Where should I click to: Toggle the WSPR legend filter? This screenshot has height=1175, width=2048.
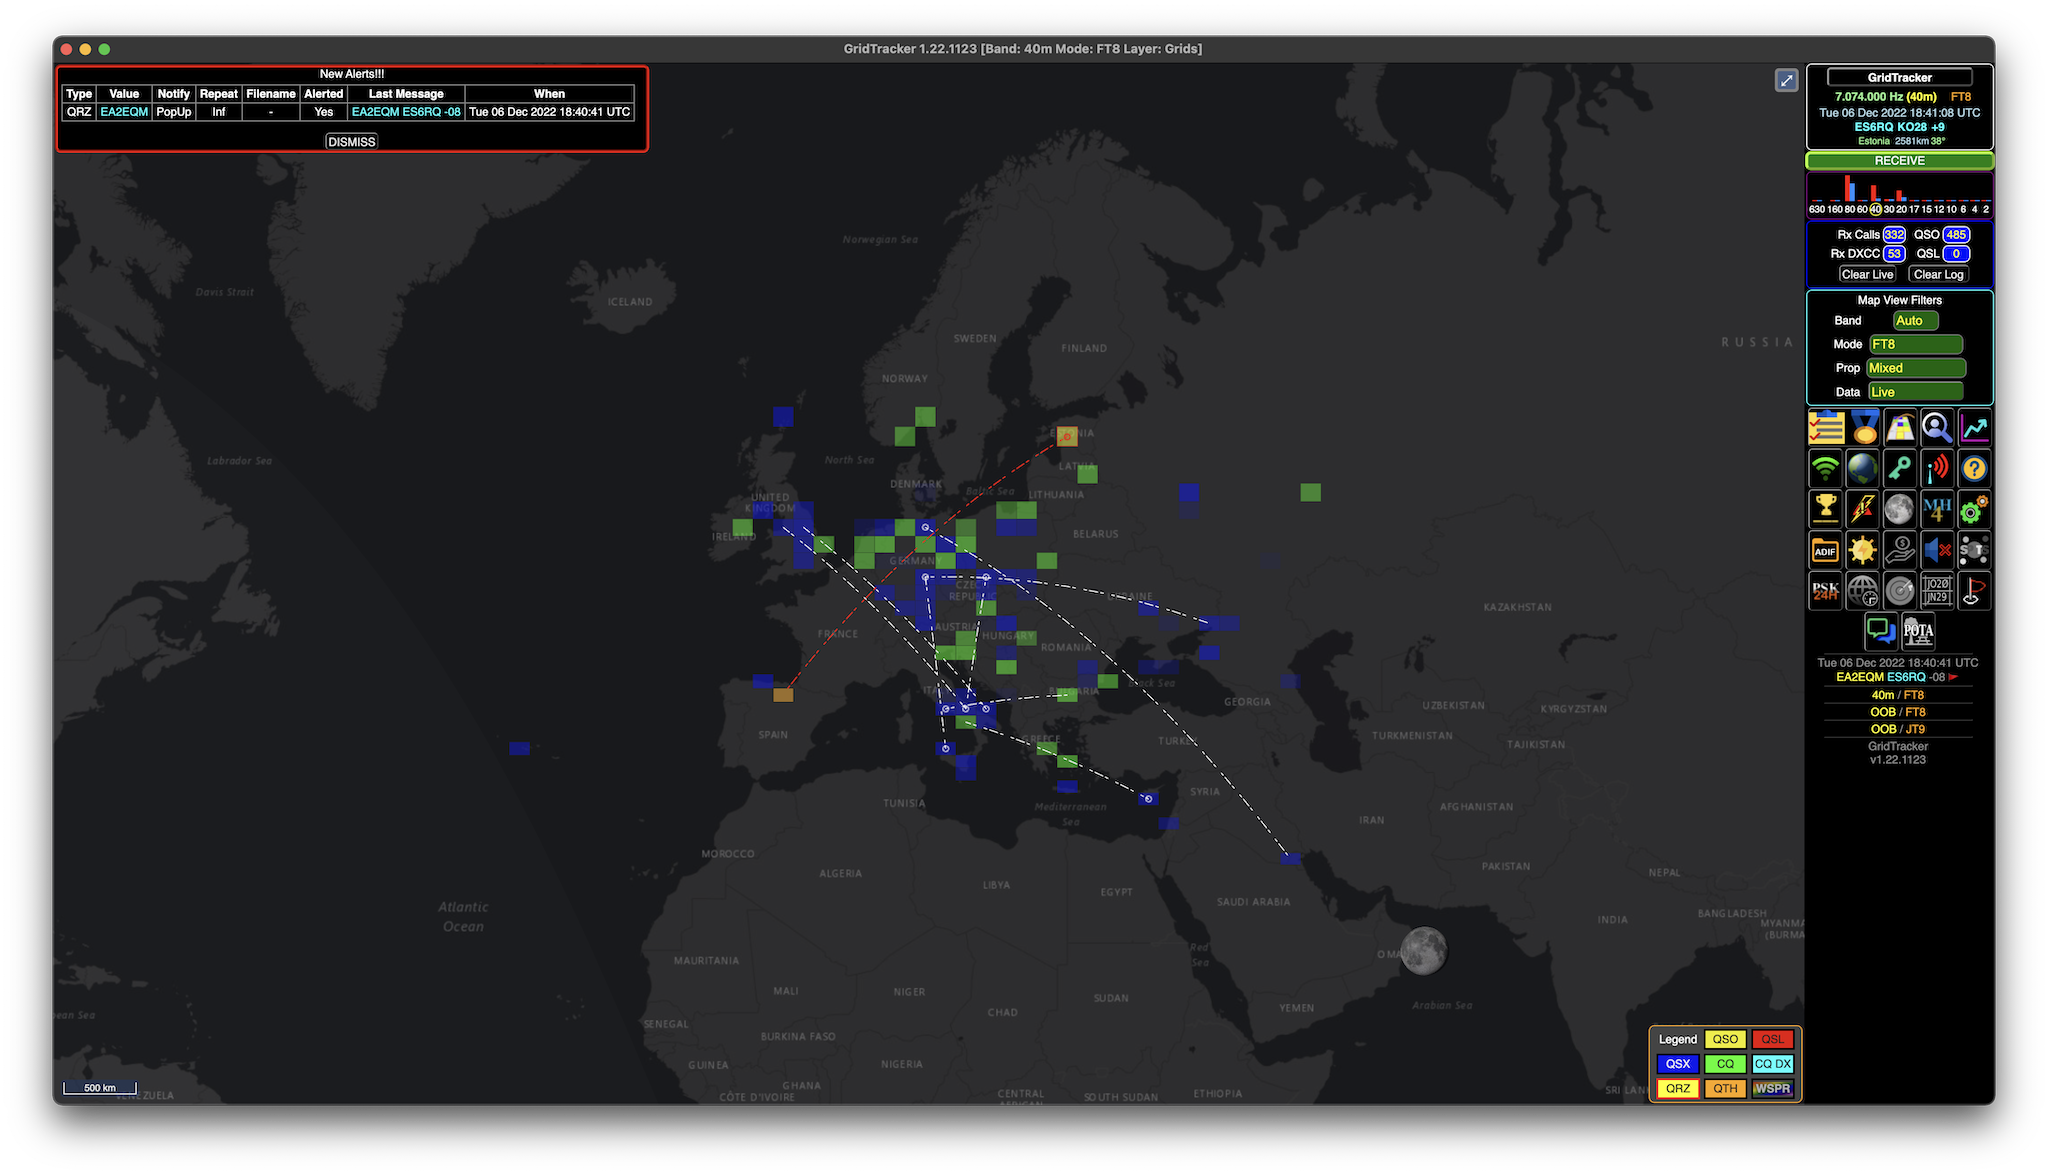[1772, 1089]
